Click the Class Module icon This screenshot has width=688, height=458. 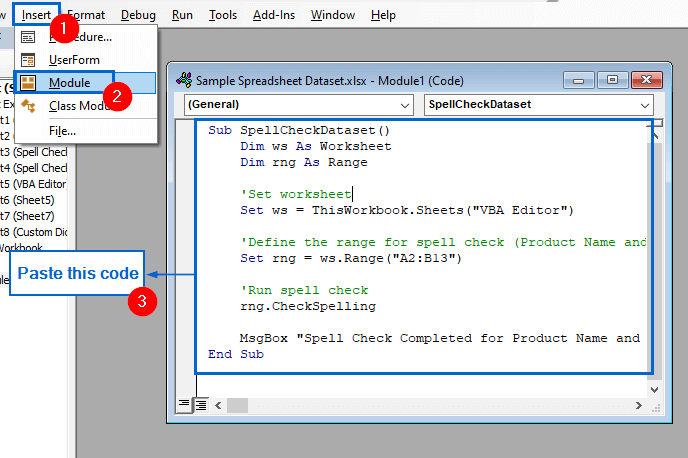29,106
